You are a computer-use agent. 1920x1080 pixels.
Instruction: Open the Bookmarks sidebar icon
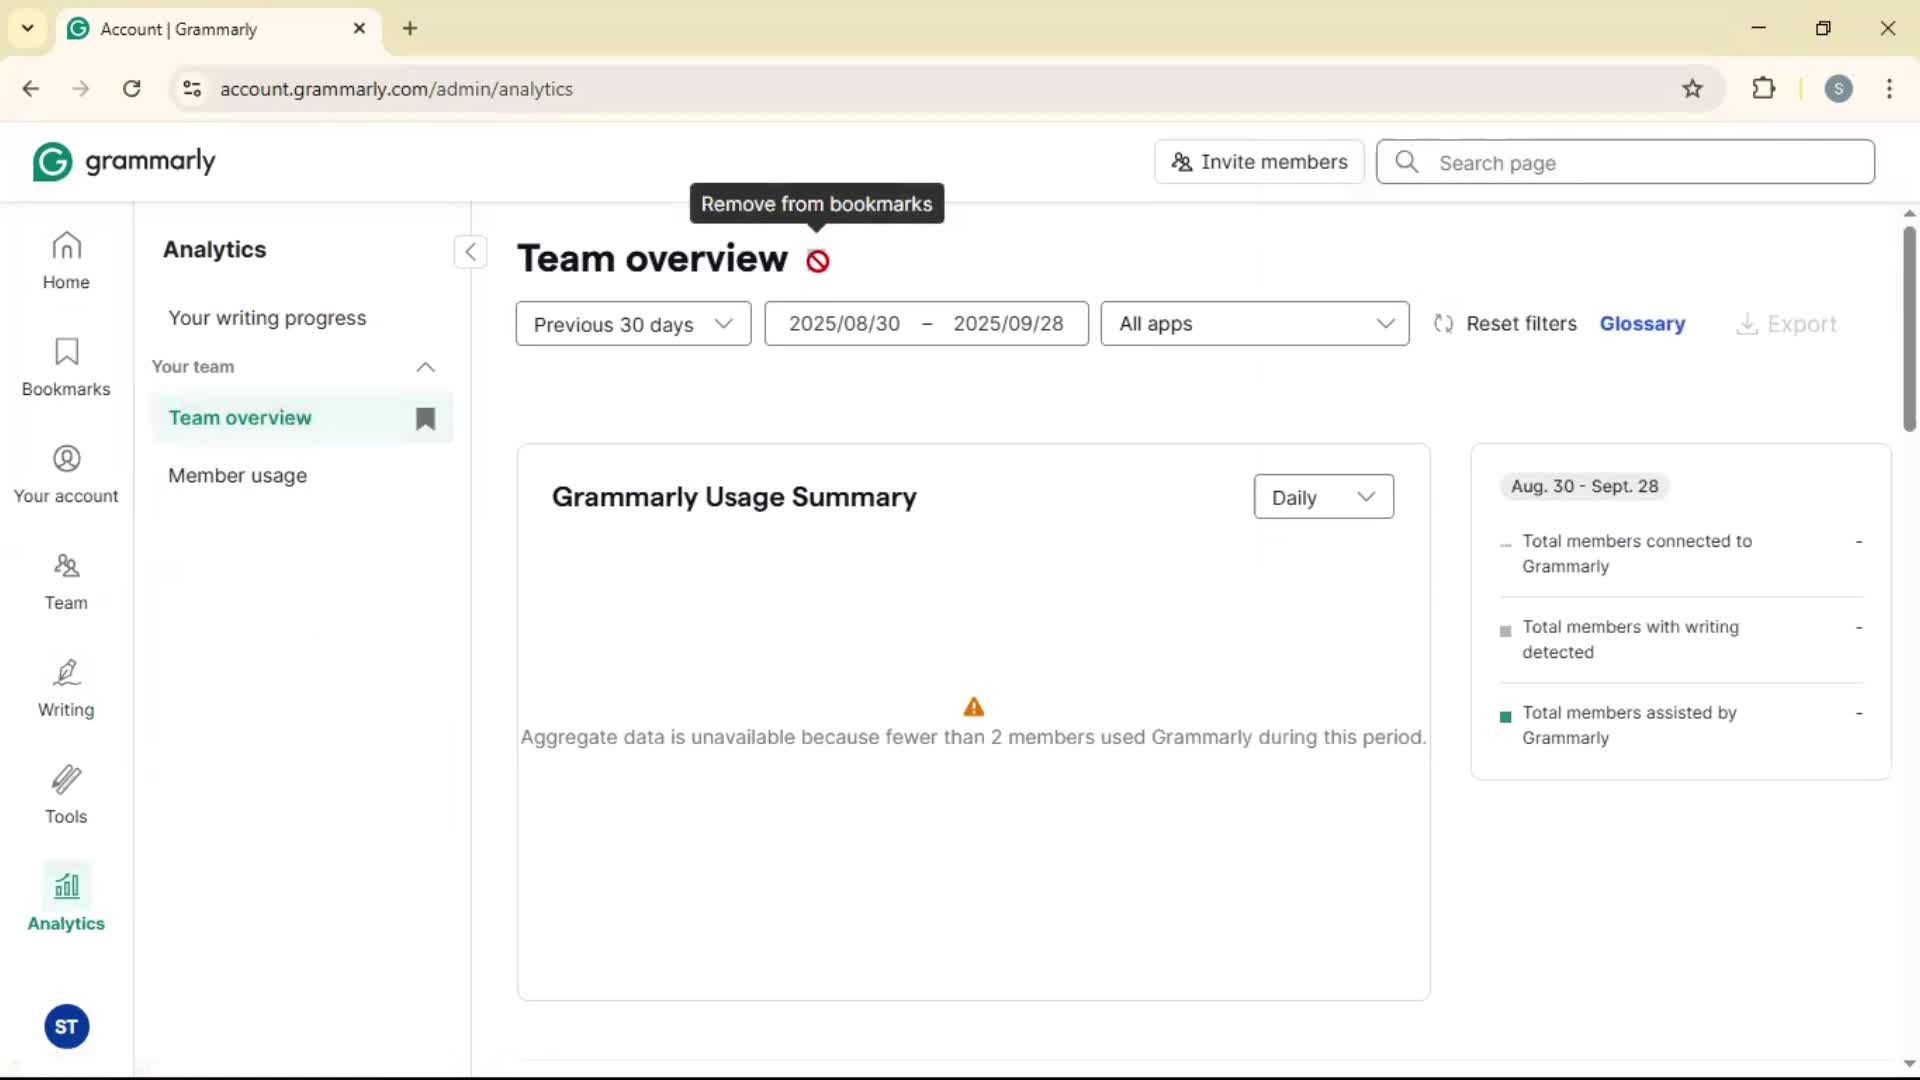tap(66, 367)
